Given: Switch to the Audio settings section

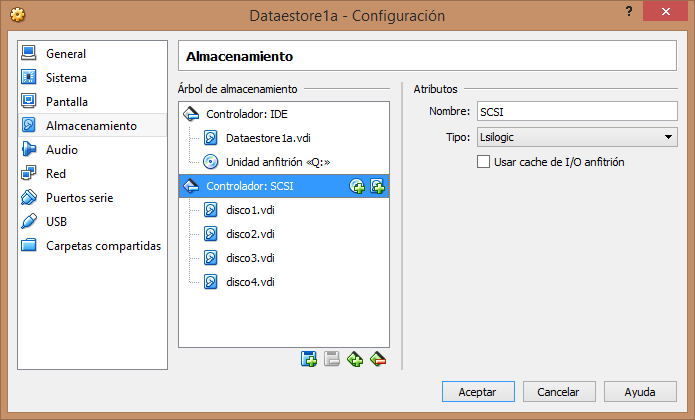Looking at the screenshot, I should point(62,150).
